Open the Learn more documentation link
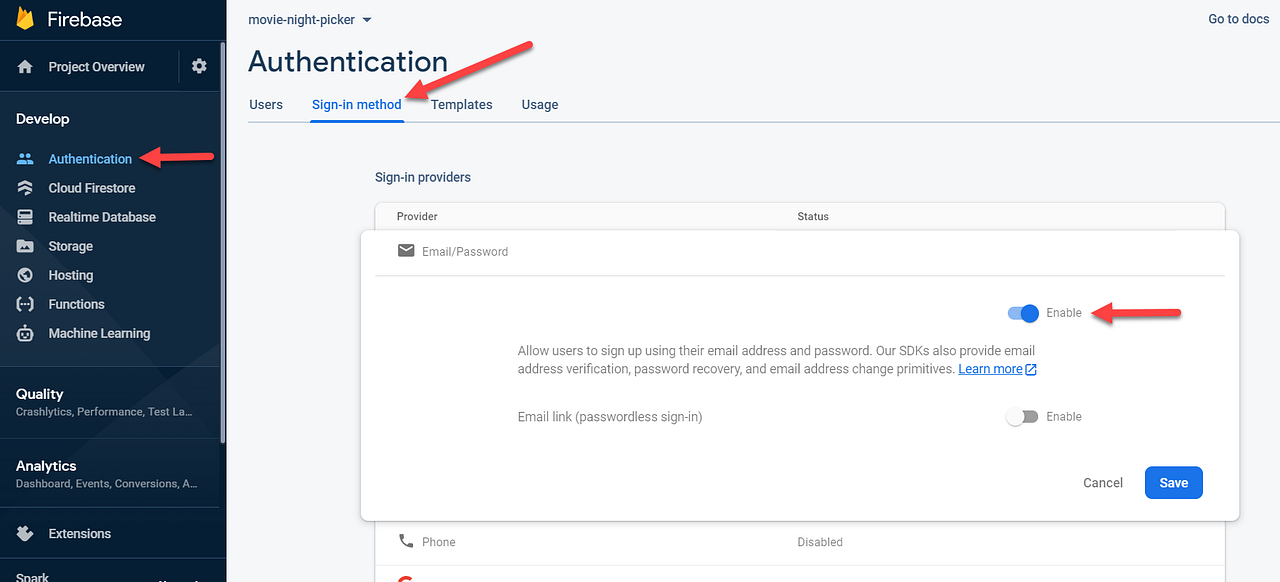The width and height of the screenshot is (1280, 582). 991,368
